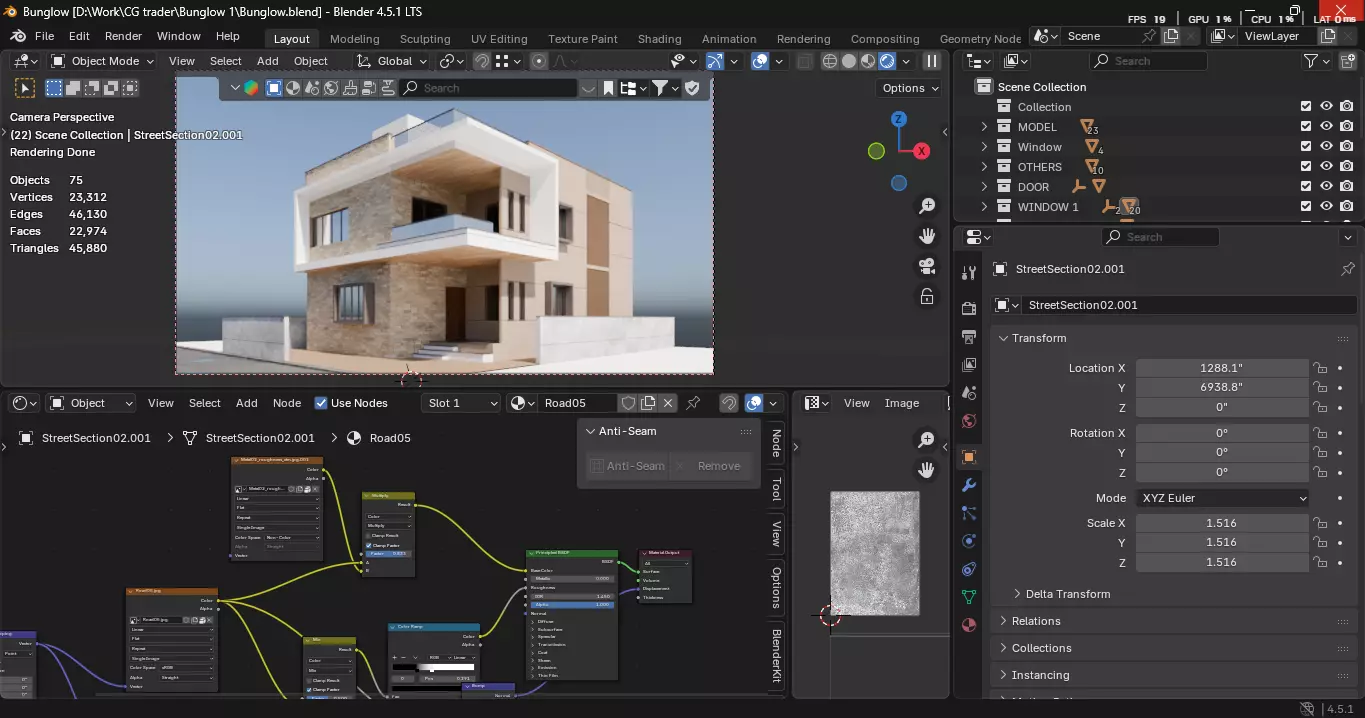
Task: Open the orange Object properties tab
Action: point(968,457)
